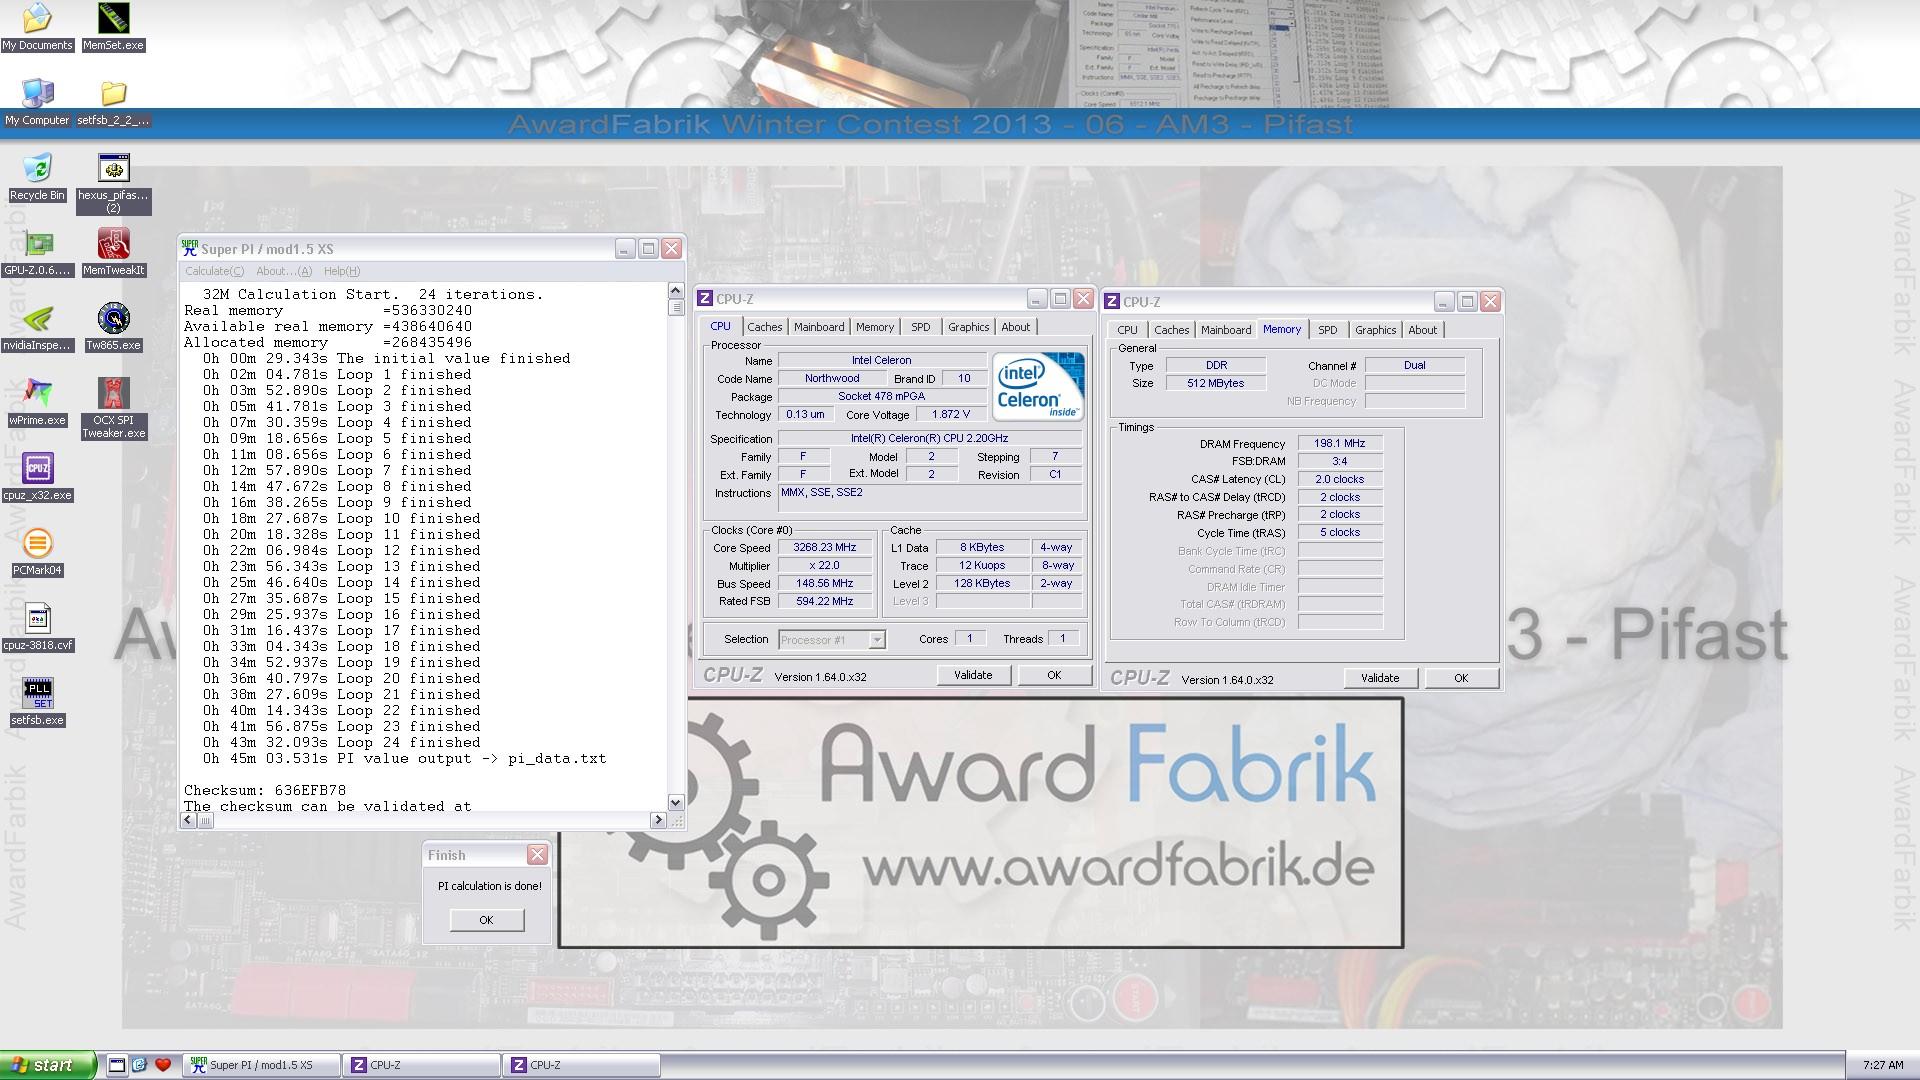This screenshot has height=1080, width=1920.
Task: Switch to Super PI taskbar button
Action: point(262,1065)
